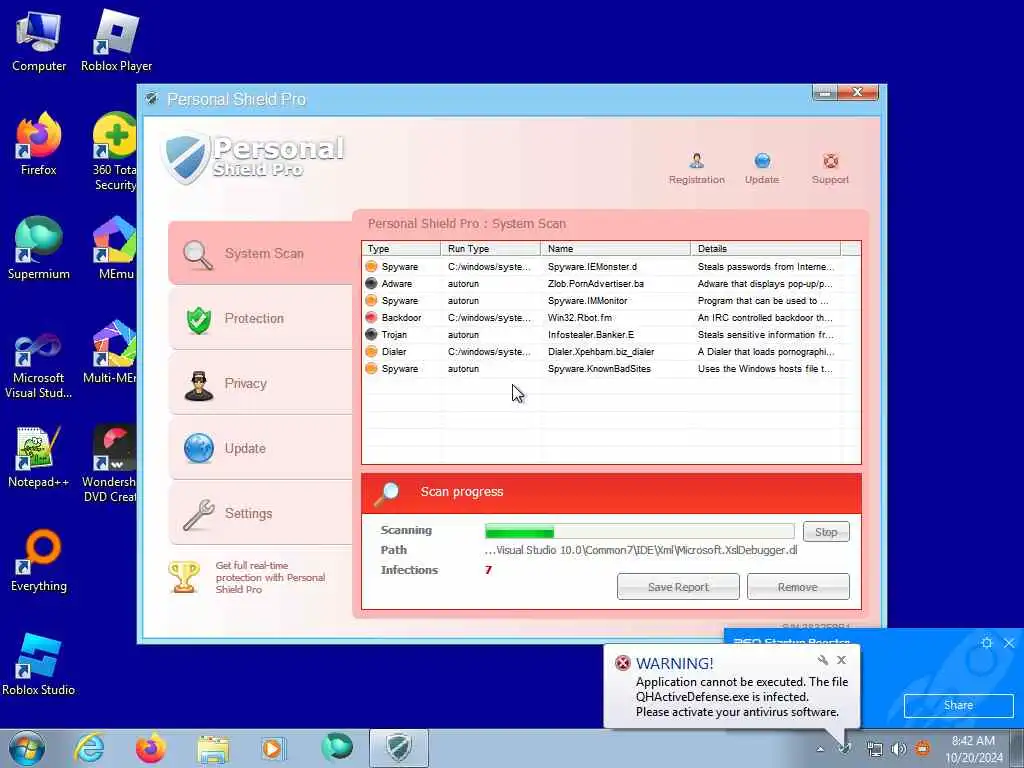1024x768 pixels.
Task: Sort by the Type column header
Action: pos(401,249)
